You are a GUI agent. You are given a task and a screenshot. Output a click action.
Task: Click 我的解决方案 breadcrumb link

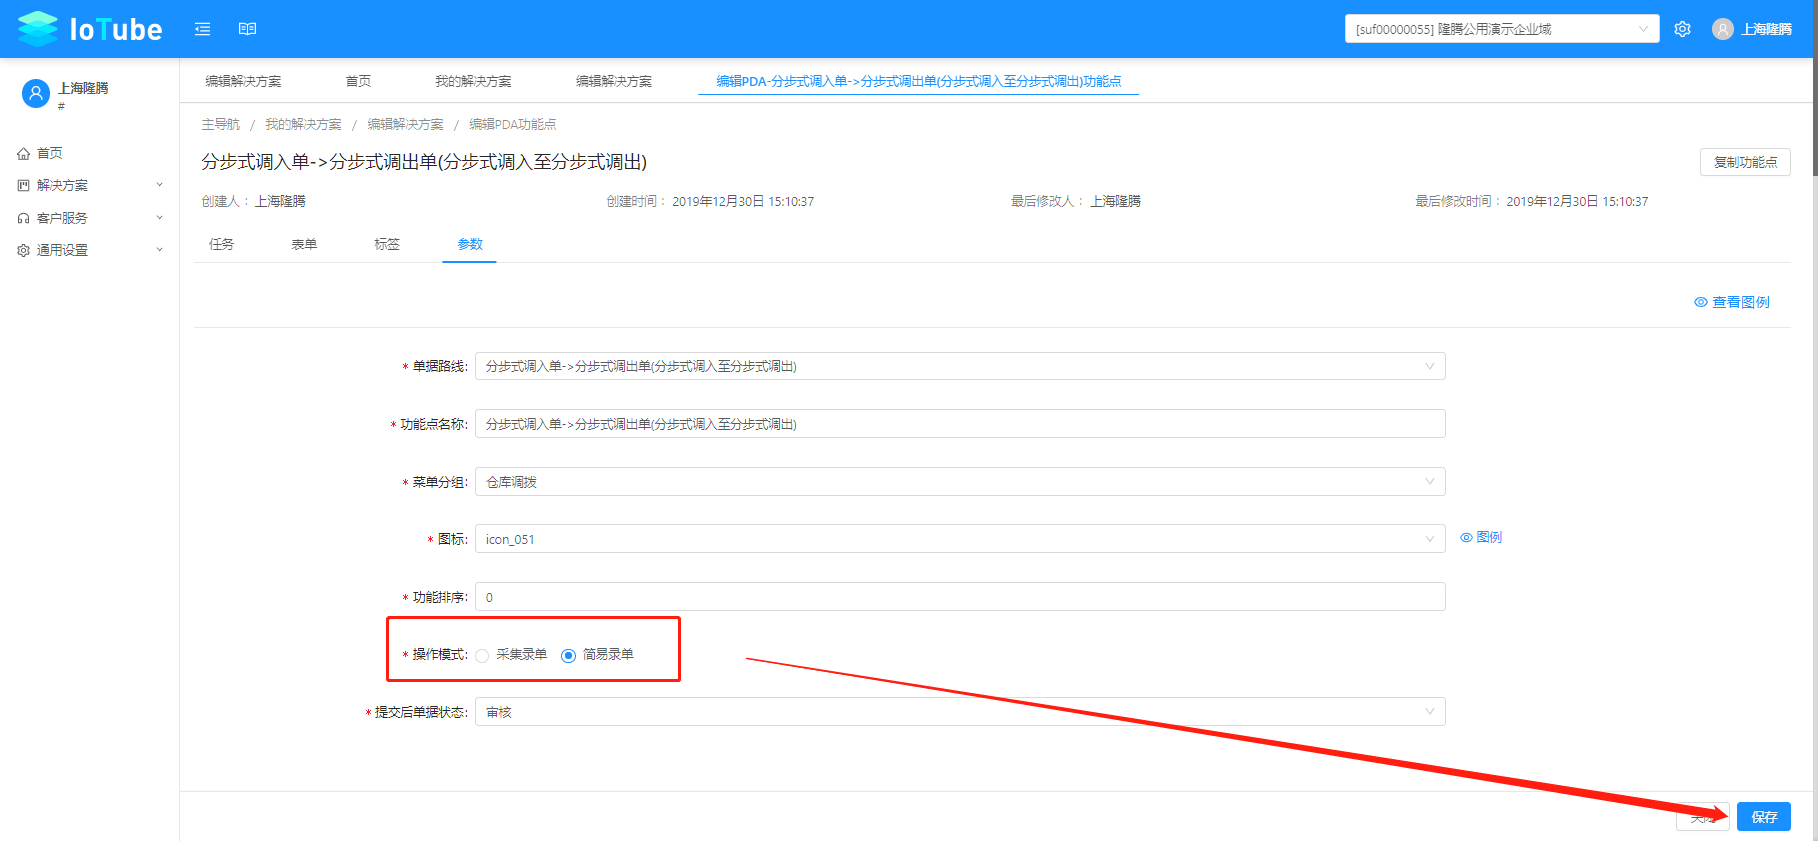point(303,124)
